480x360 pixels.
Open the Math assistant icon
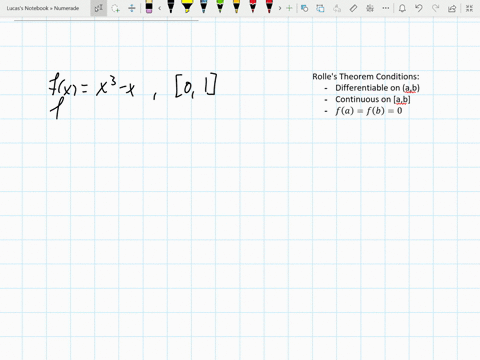tap(370, 8)
